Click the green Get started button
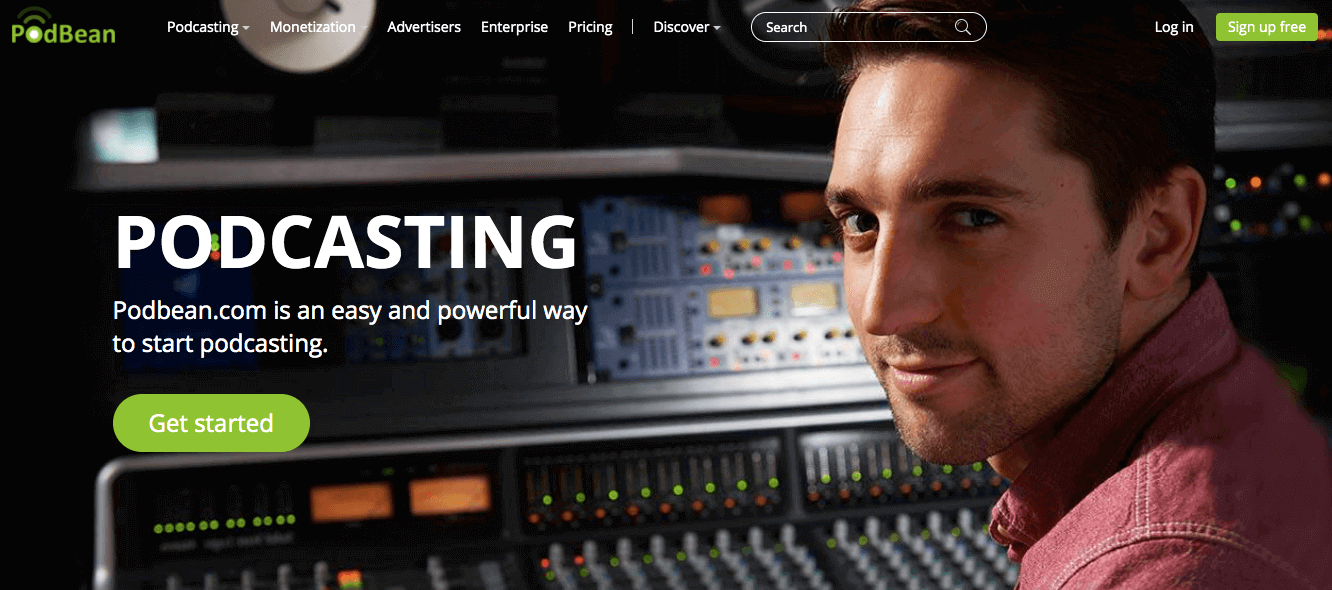The width and height of the screenshot is (1332, 590). point(211,423)
